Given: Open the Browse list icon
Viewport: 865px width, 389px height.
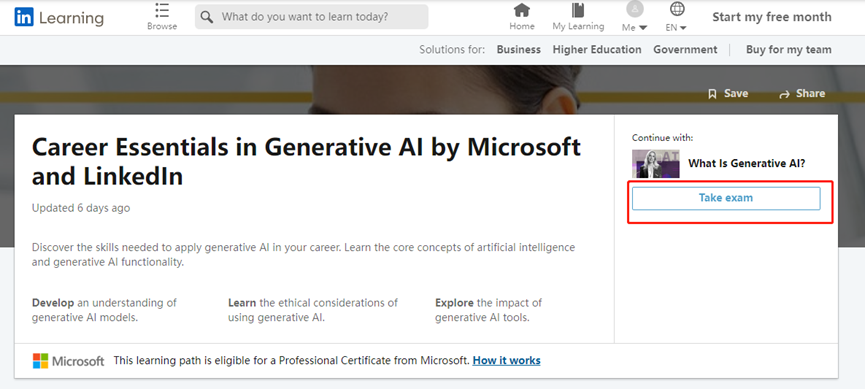Looking at the screenshot, I should 162,10.
